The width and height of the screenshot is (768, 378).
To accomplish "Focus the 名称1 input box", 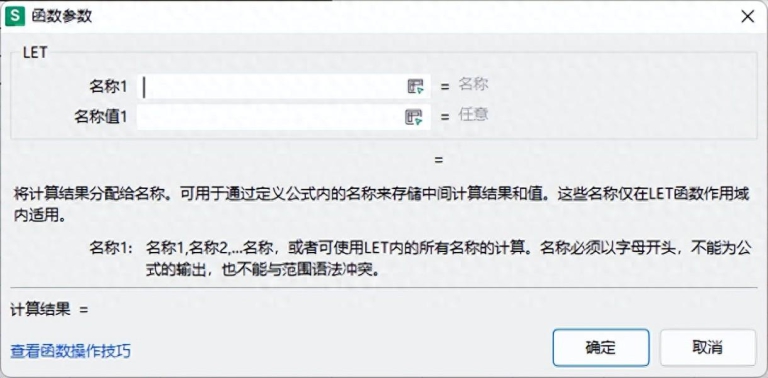I will coord(284,87).
